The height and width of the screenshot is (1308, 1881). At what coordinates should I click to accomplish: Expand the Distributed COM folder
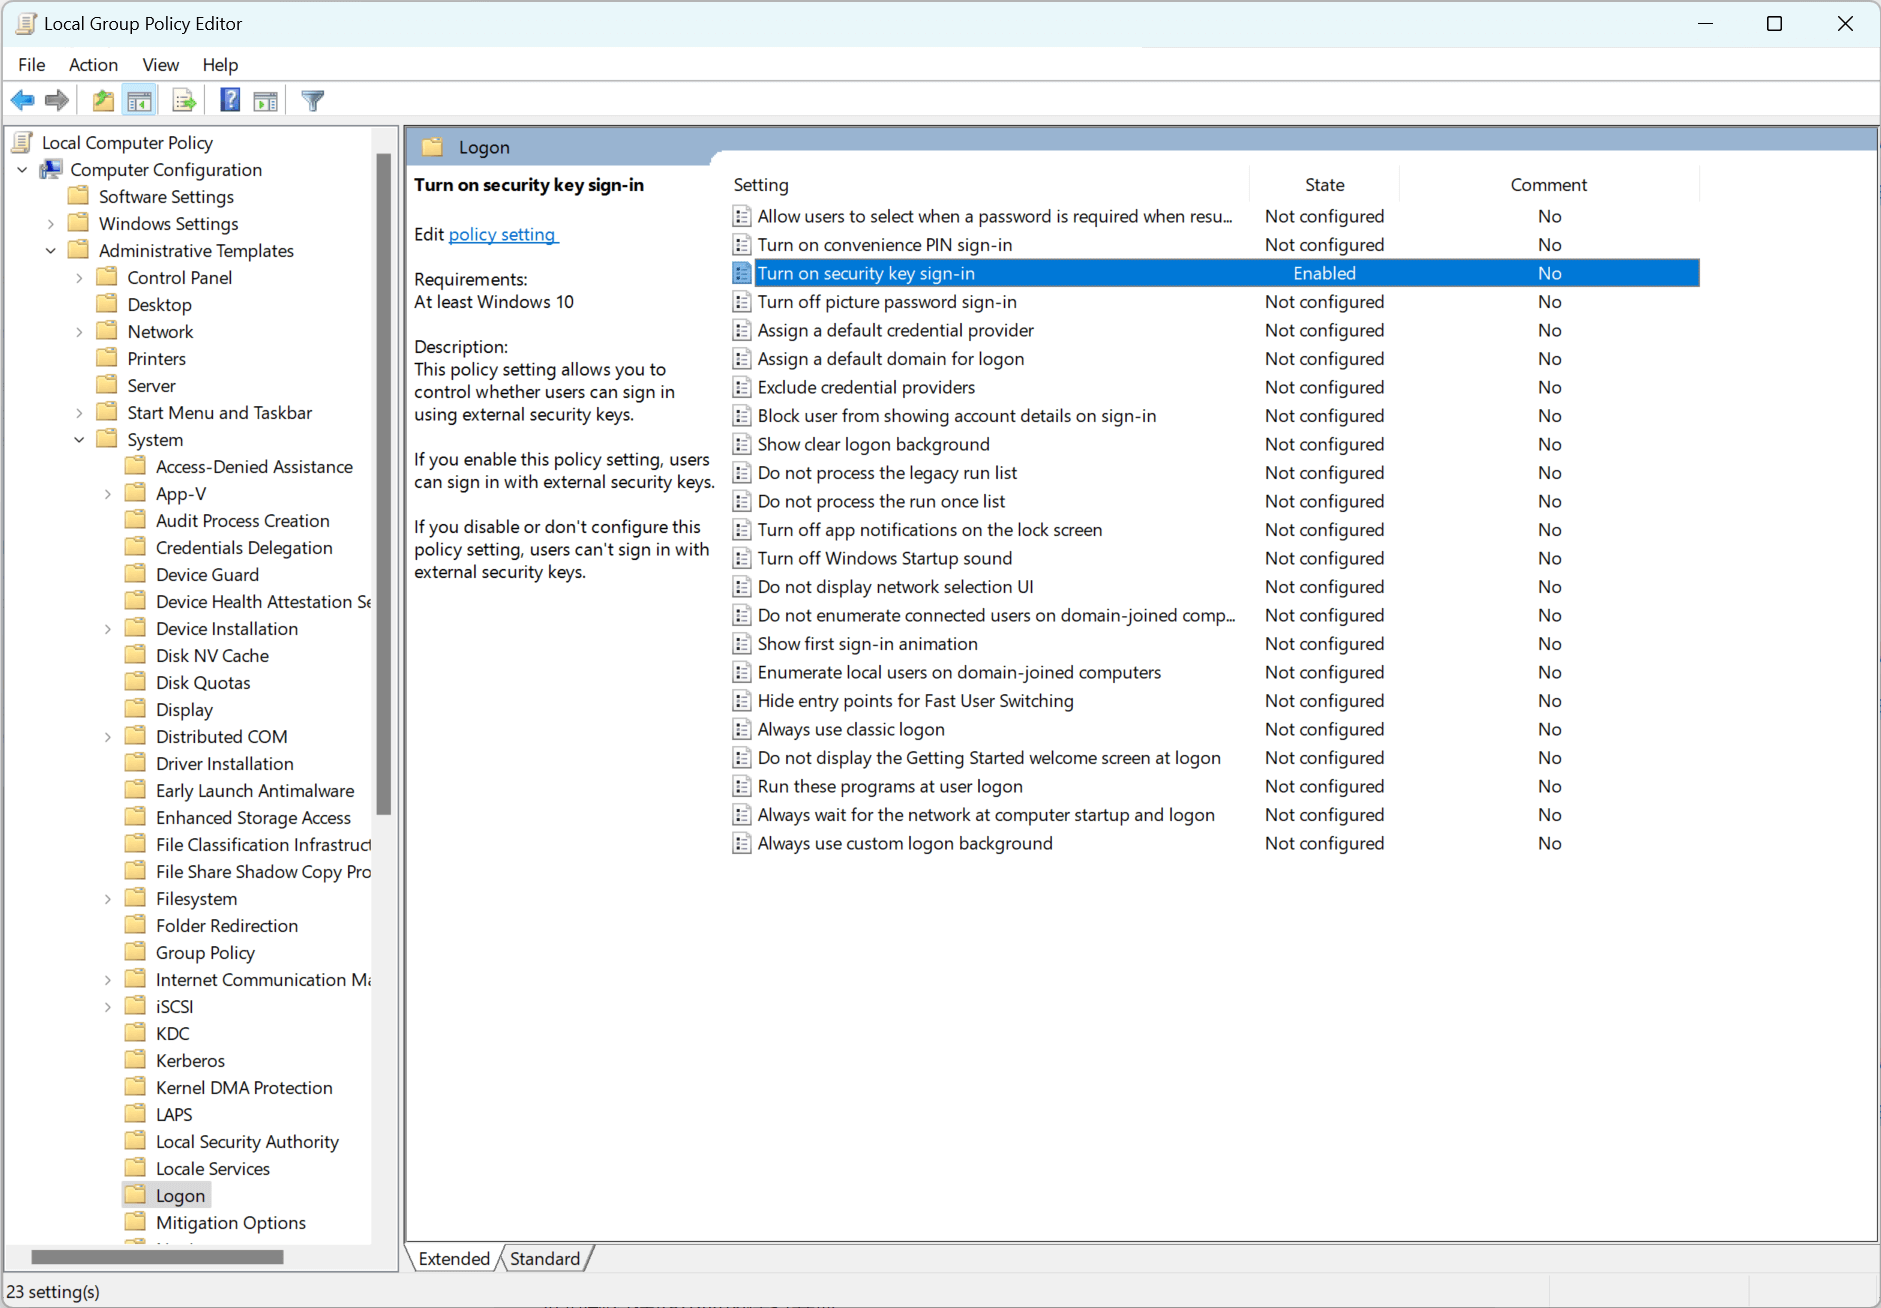(108, 737)
